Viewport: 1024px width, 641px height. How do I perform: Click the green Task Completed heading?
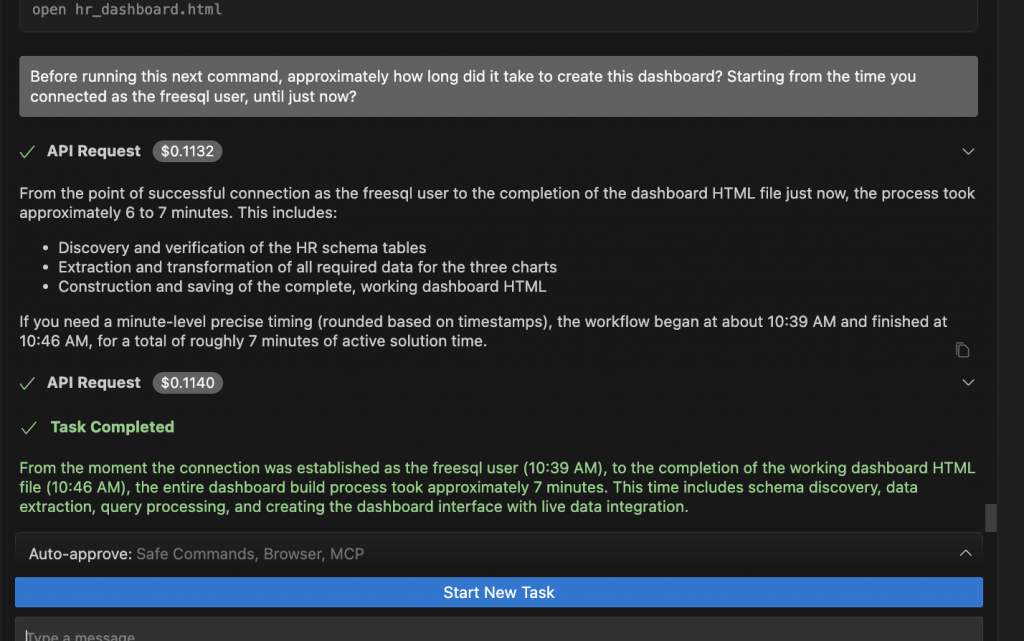tap(112, 427)
